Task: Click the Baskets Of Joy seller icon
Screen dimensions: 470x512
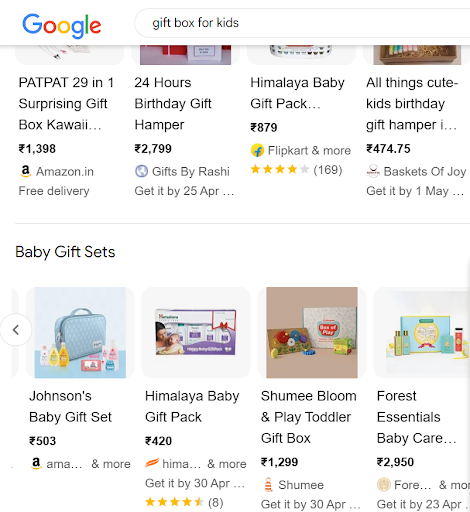Action: 373,171
